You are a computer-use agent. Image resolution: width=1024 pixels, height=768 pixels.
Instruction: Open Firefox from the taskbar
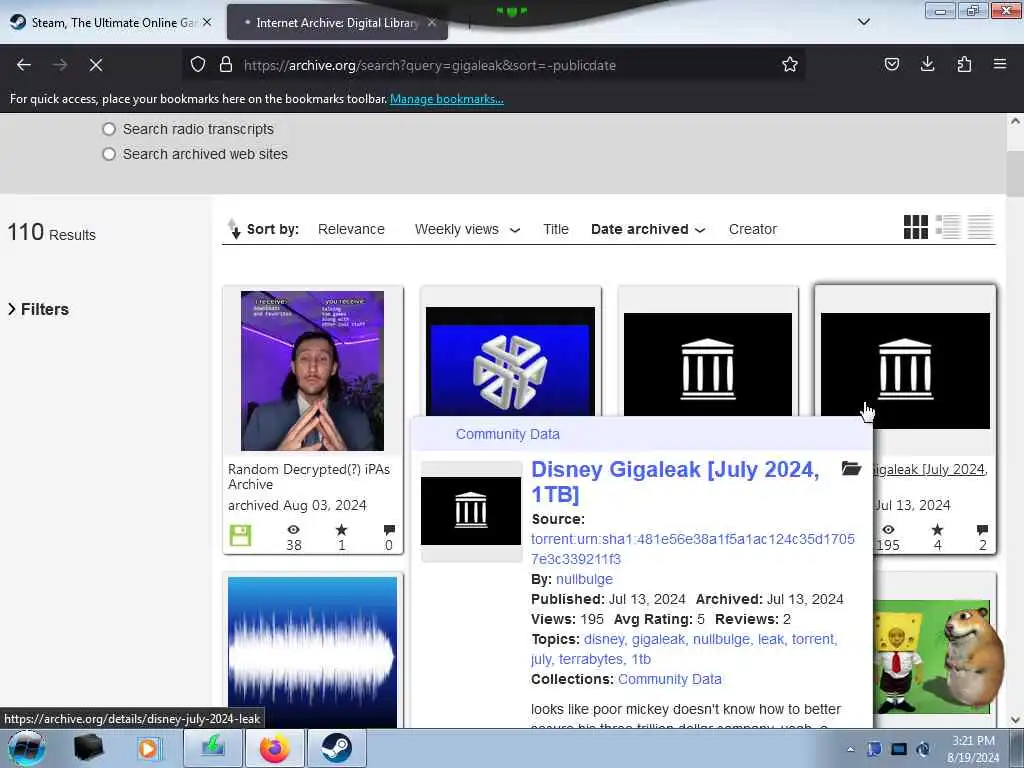(x=274, y=748)
